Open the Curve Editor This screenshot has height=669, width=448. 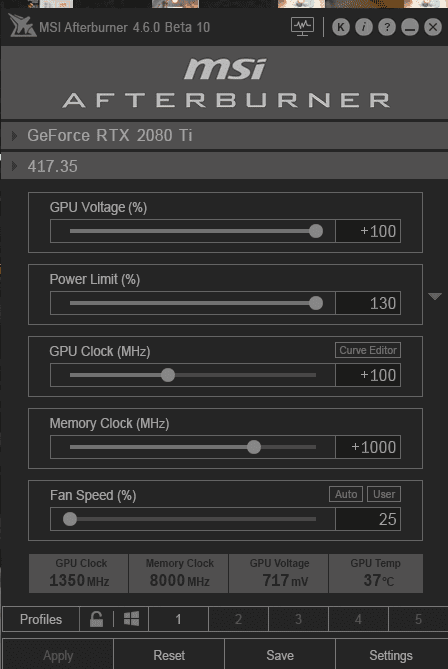click(368, 350)
